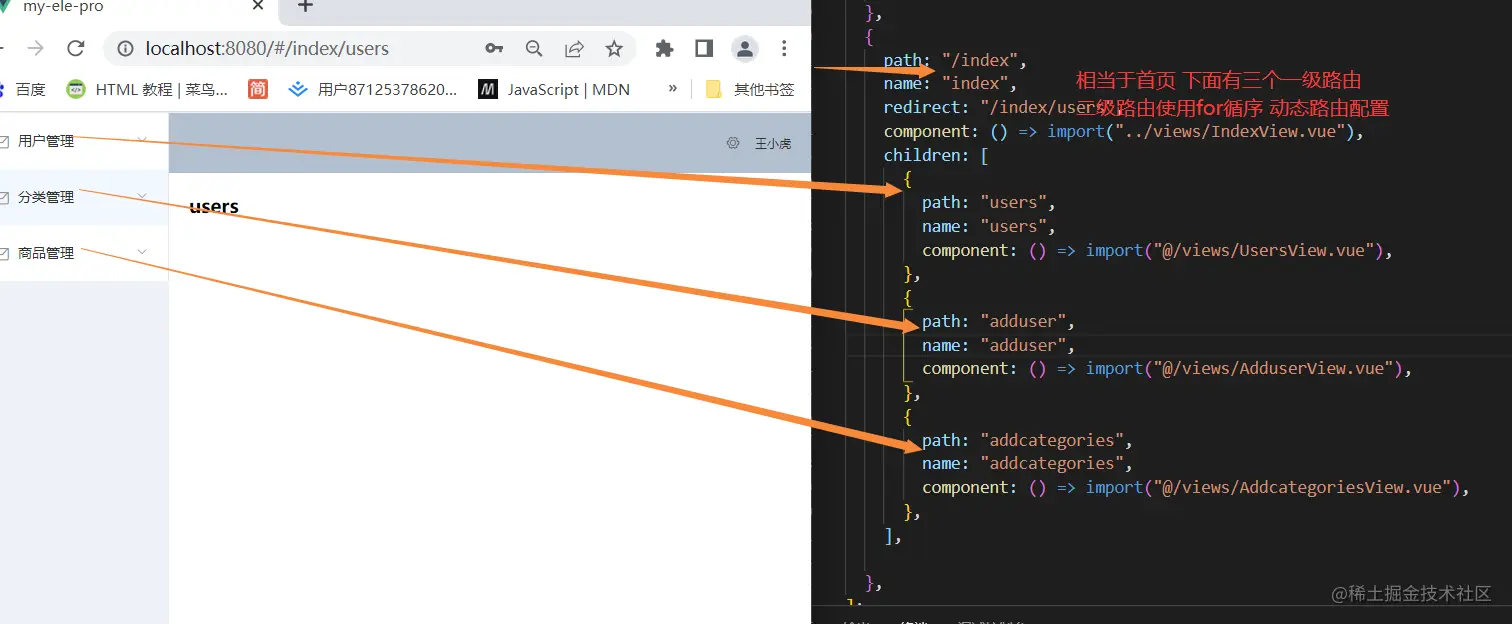The image size is (1512, 624).
Task: Close the my-ele-pro tab
Action: 258,6
